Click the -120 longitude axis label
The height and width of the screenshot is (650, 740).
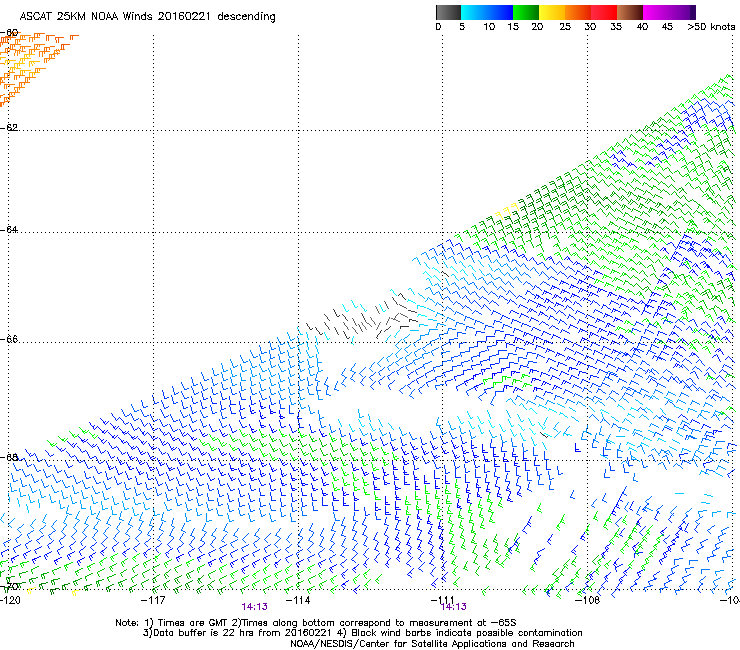click(10, 599)
